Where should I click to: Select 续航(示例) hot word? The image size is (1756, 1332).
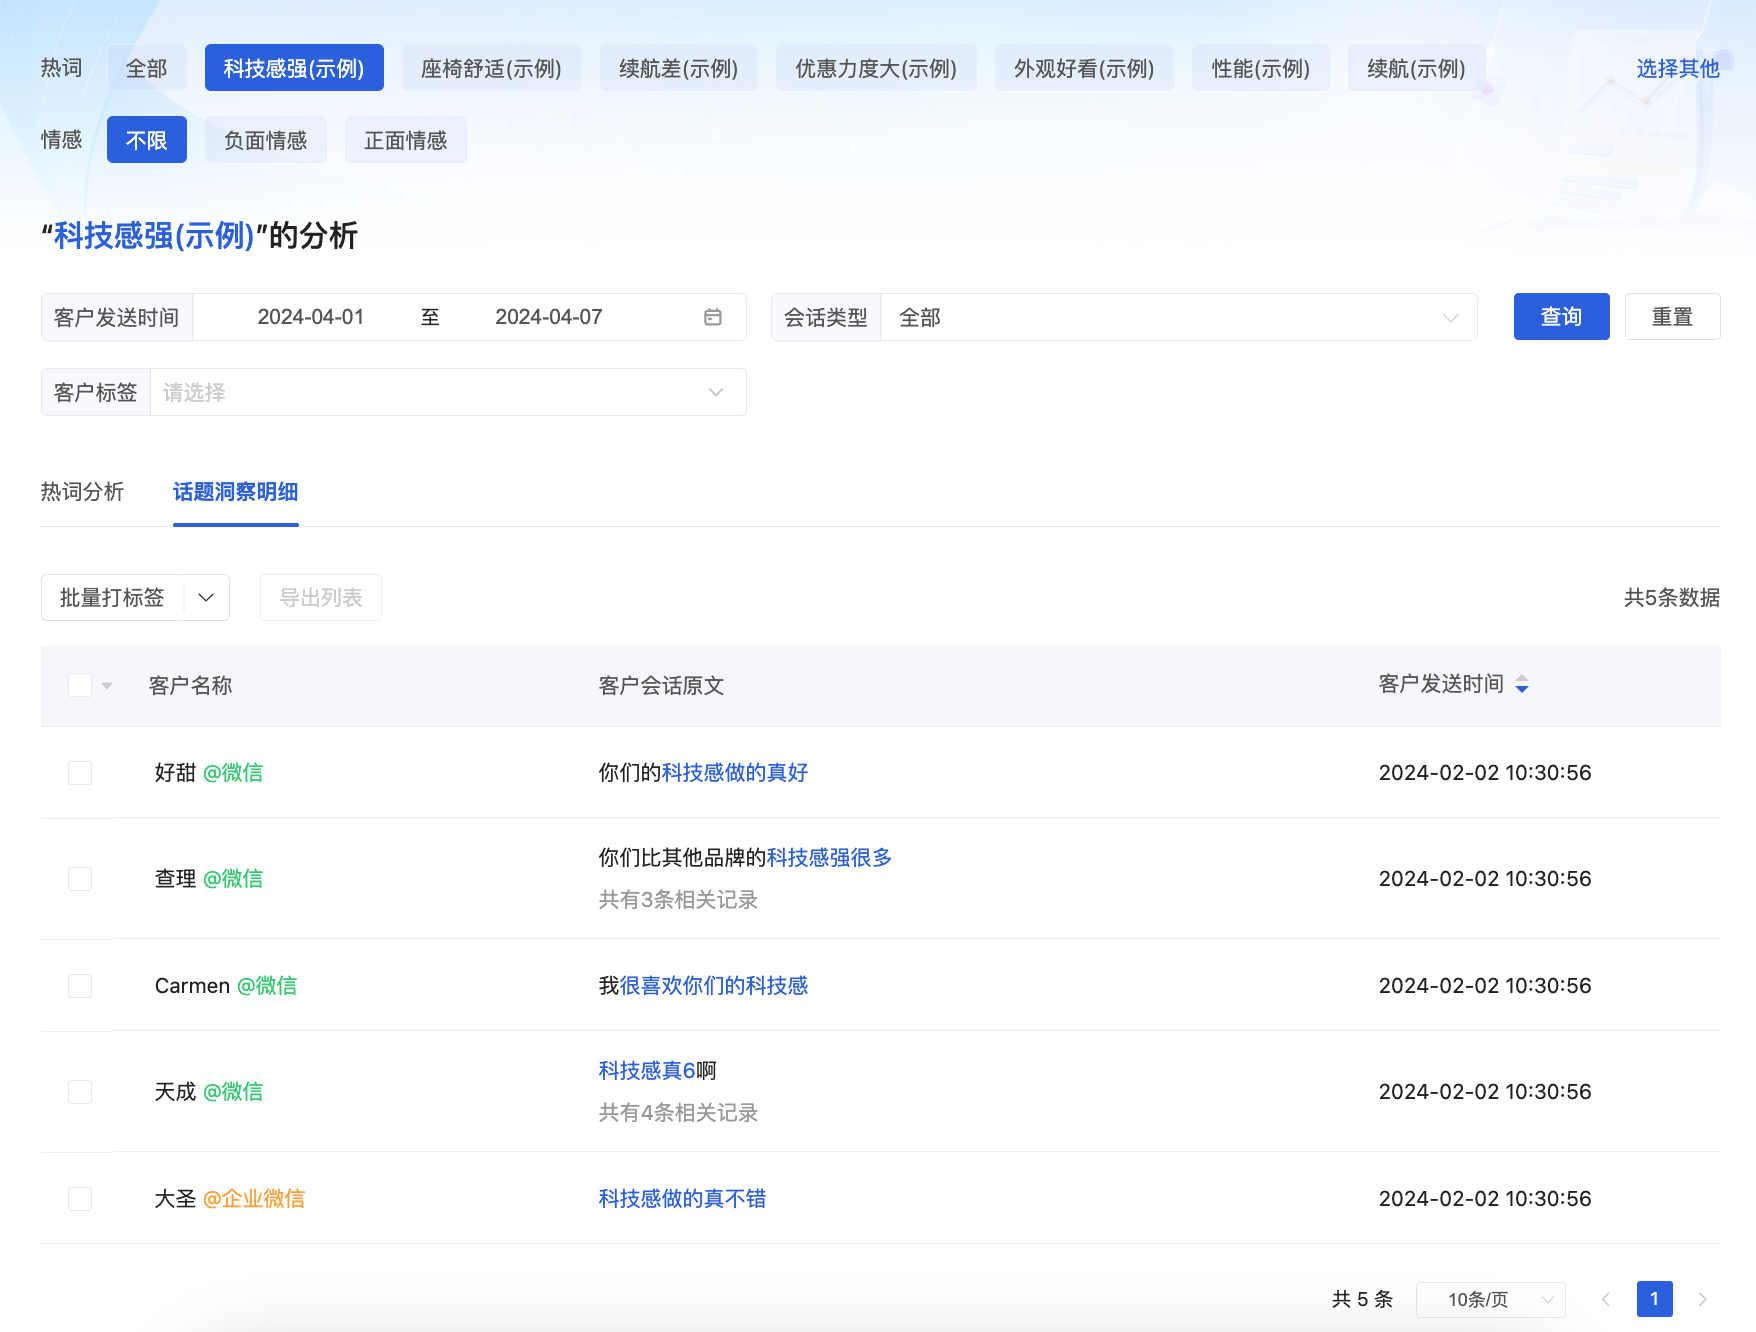pyautogui.click(x=1416, y=68)
